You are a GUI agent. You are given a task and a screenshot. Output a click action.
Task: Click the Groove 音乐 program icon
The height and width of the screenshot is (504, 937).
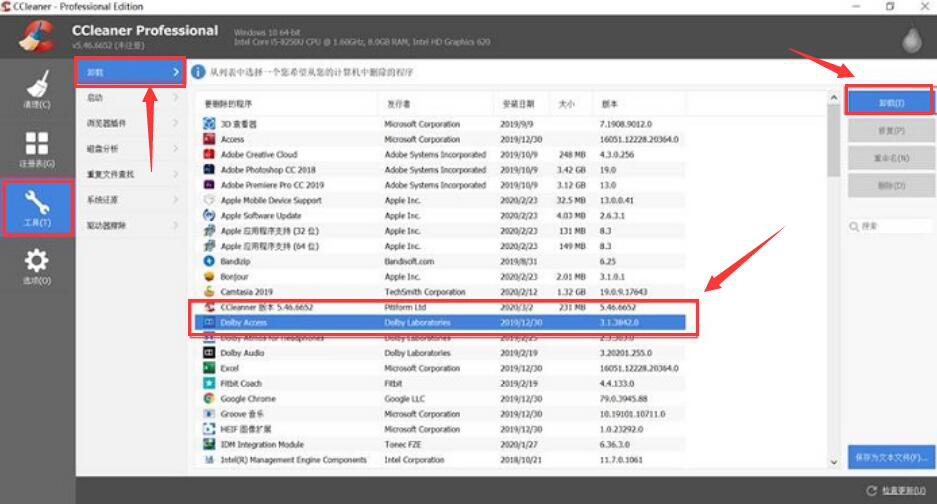pos(209,414)
